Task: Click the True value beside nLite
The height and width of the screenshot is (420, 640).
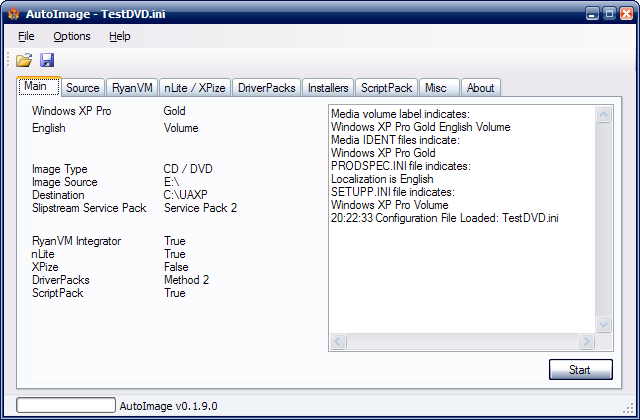Action: pyautogui.click(x=175, y=254)
